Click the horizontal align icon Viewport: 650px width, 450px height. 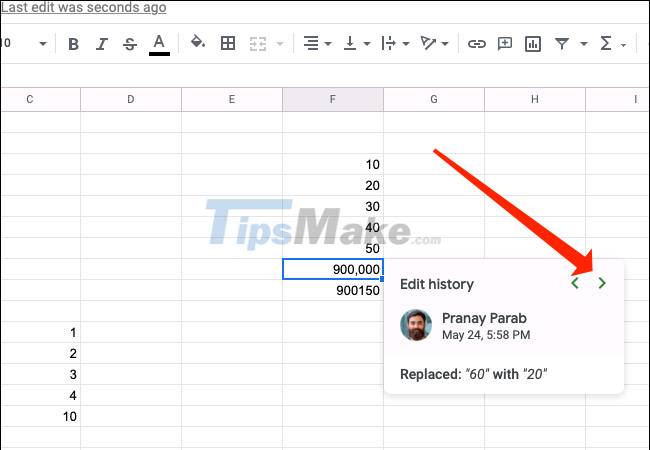(x=311, y=43)
